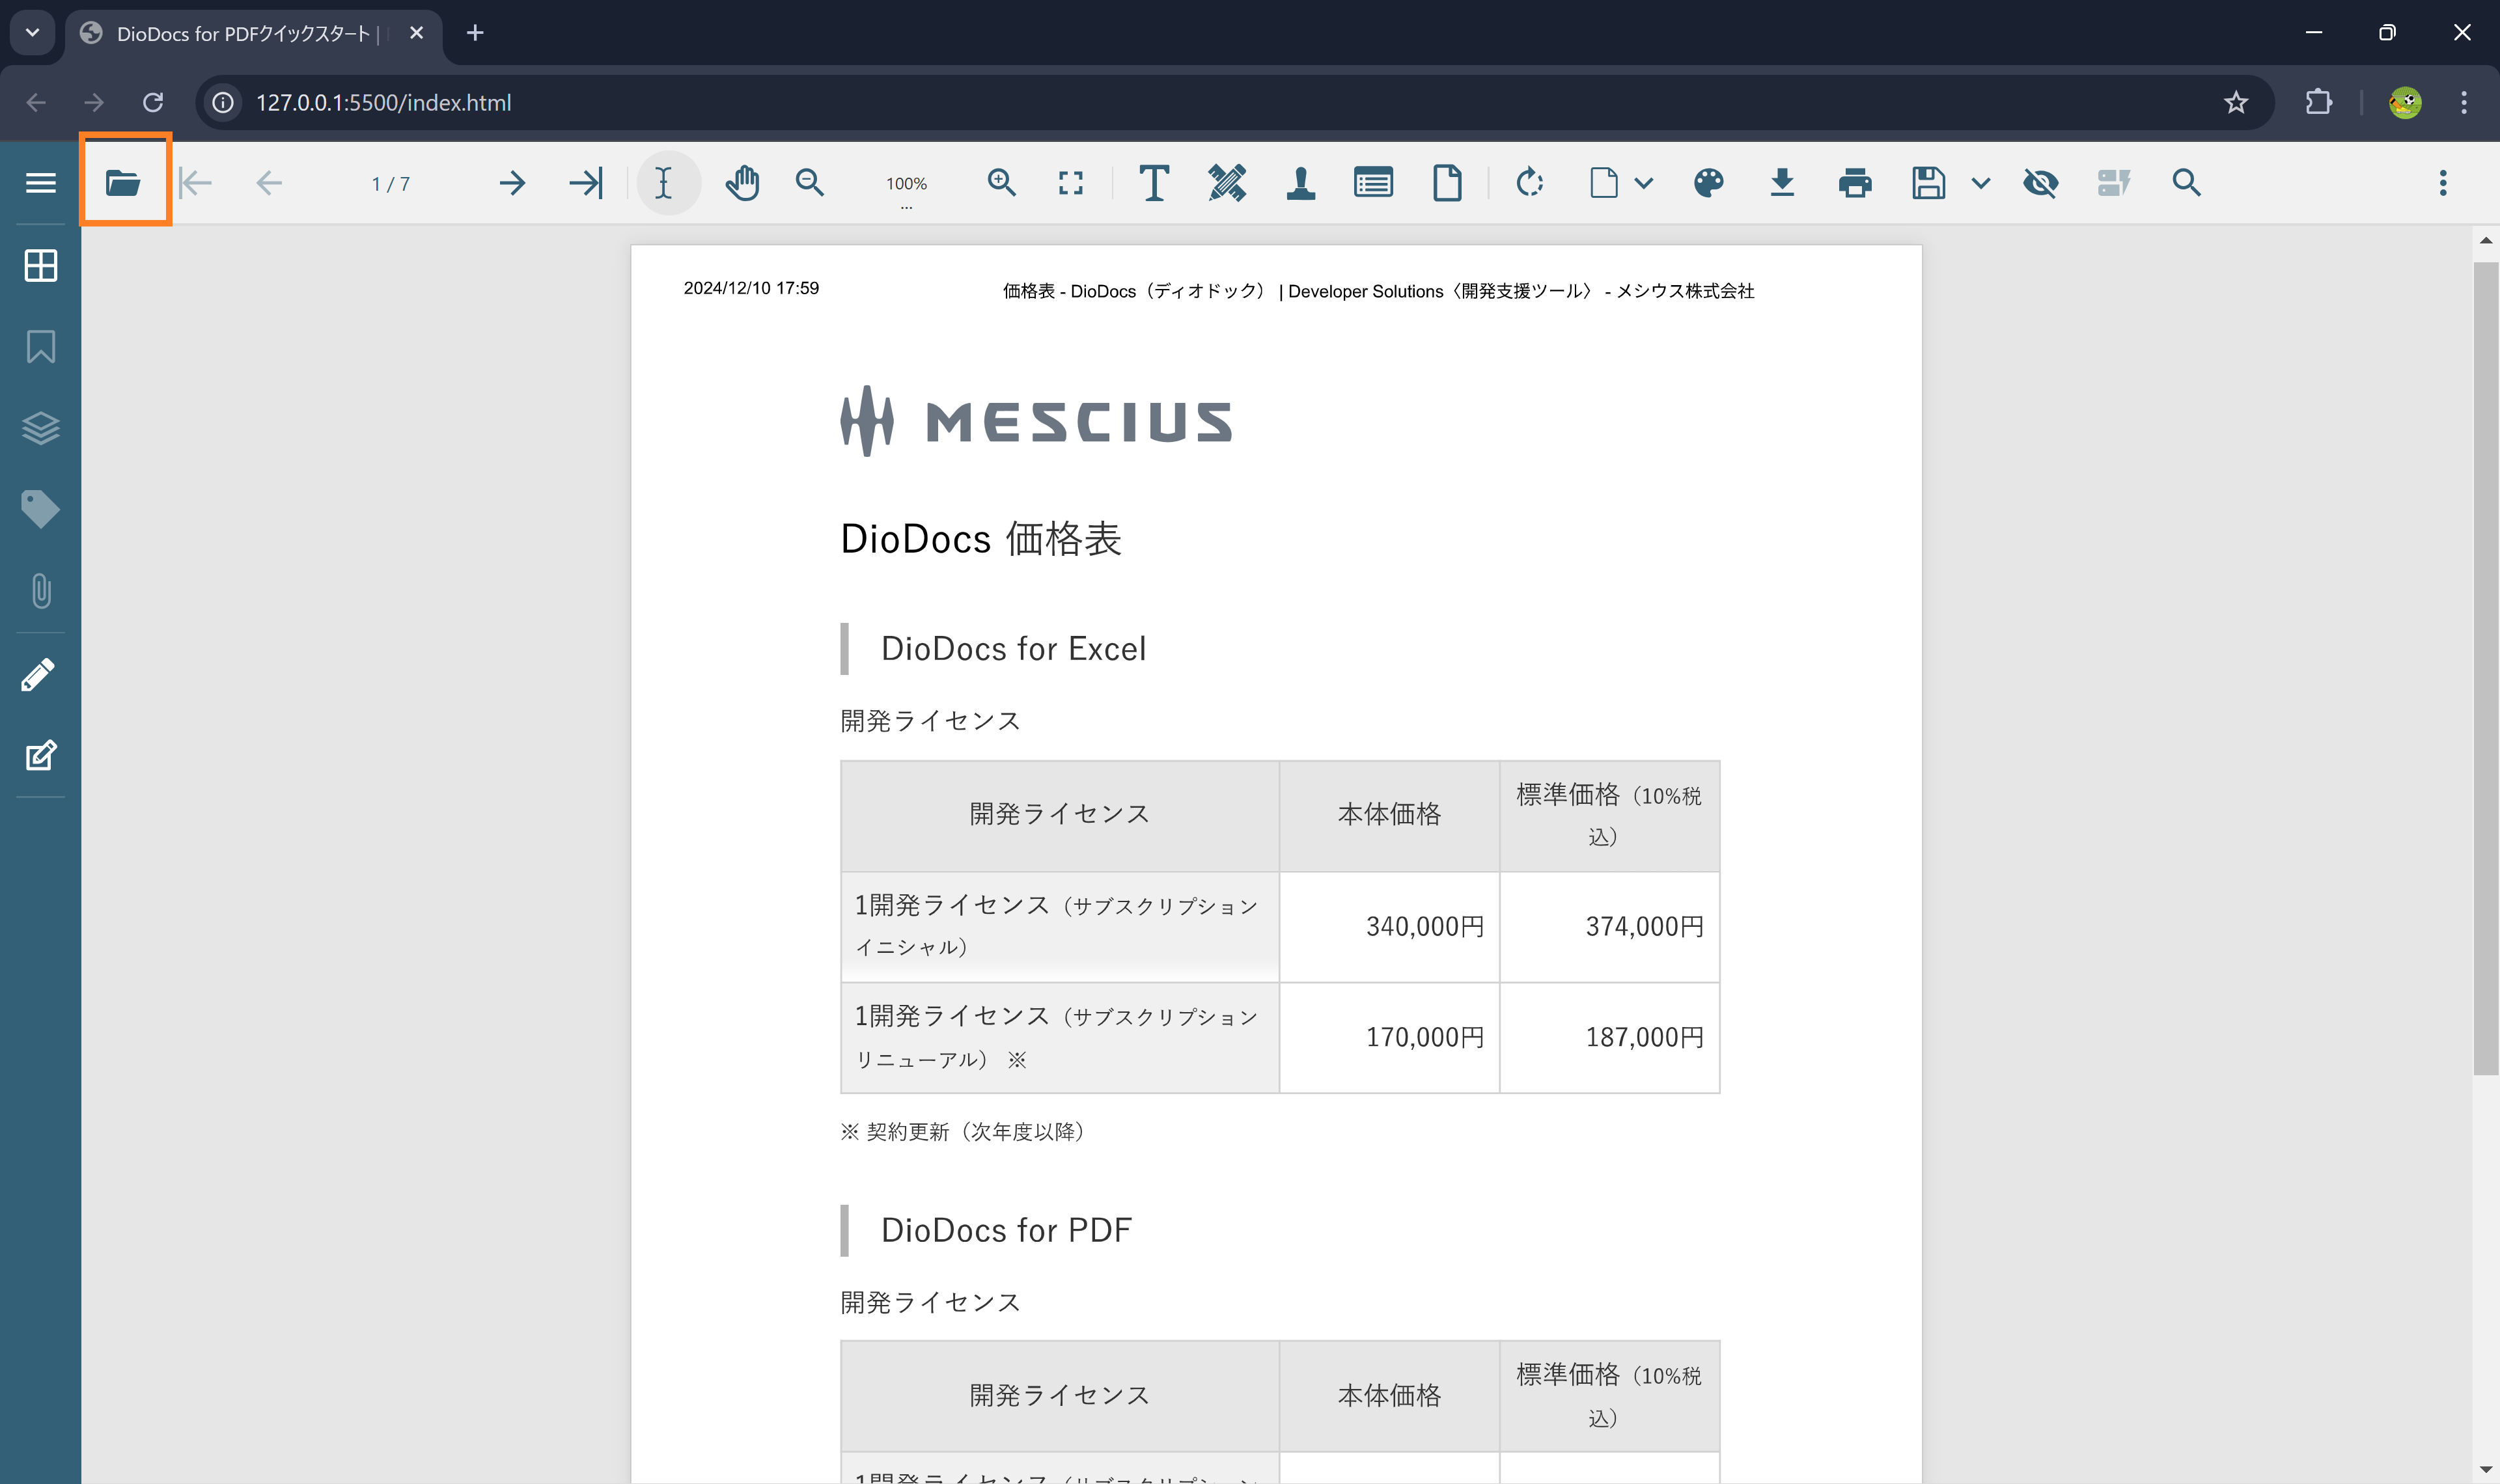Click the vertical scrollbar thumb
Viewport: 2500px width, 1484px height.
(2486, 668)
